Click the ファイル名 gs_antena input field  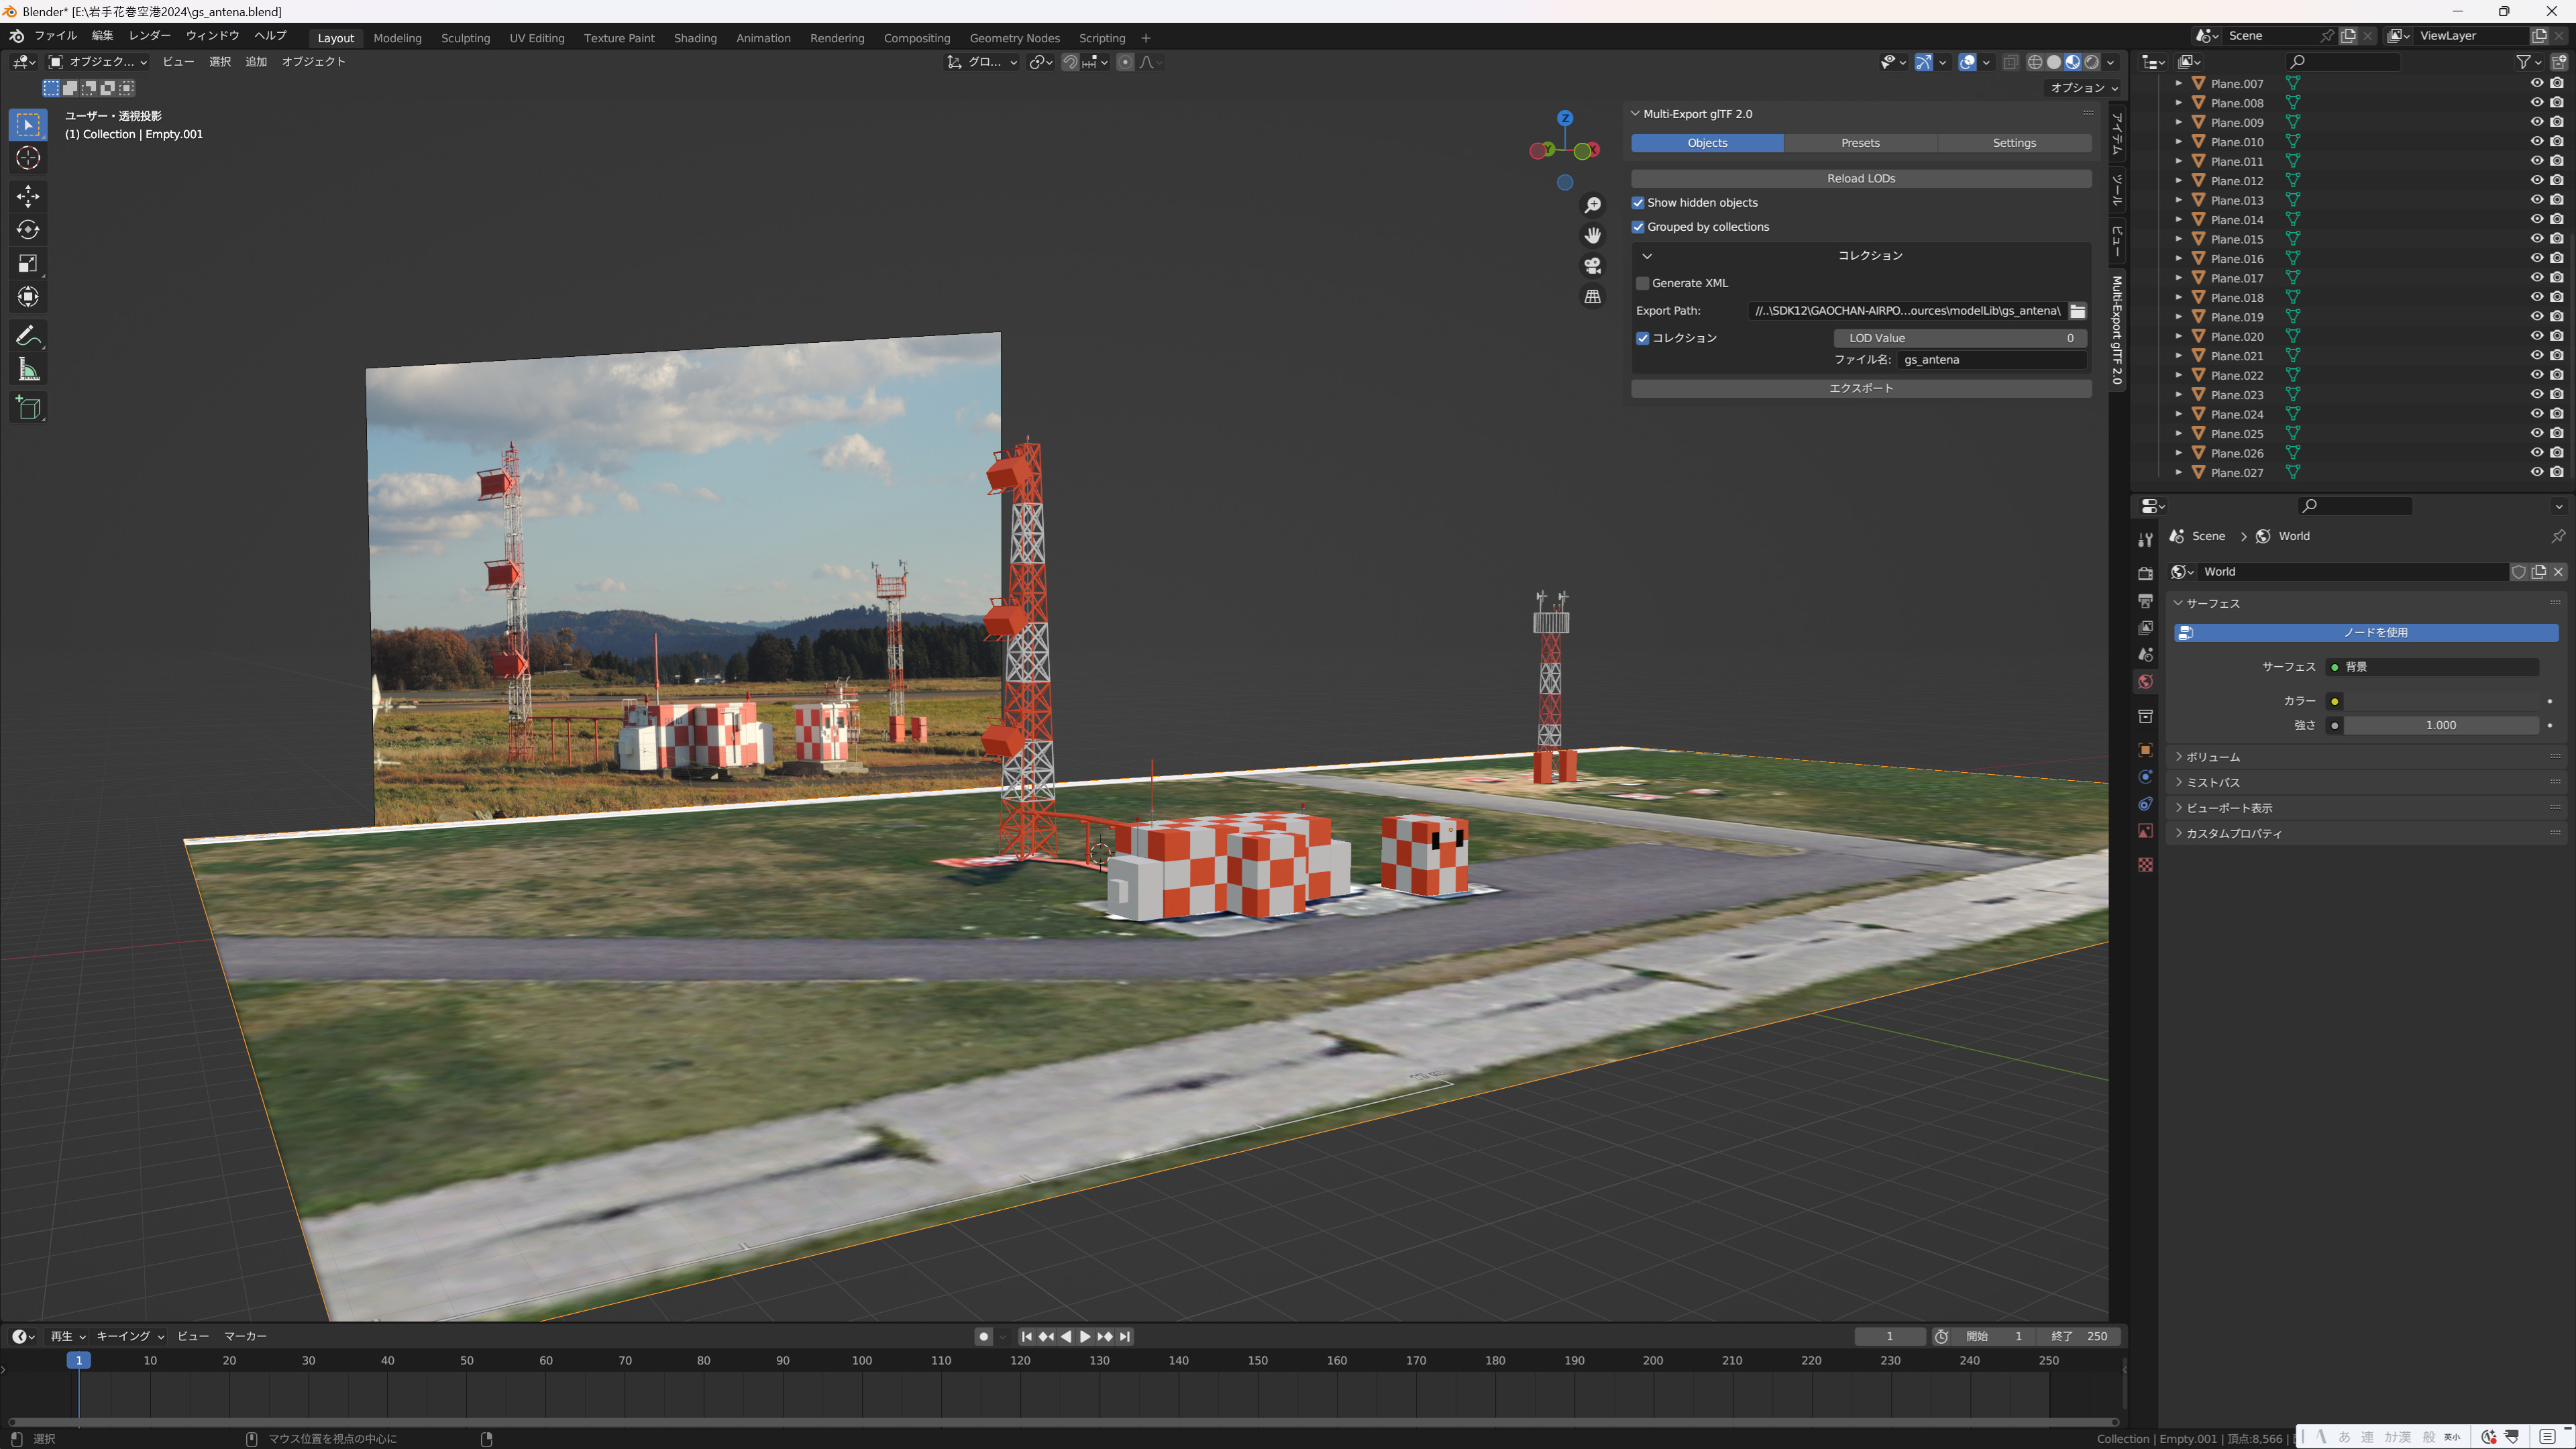point(1991,360)
